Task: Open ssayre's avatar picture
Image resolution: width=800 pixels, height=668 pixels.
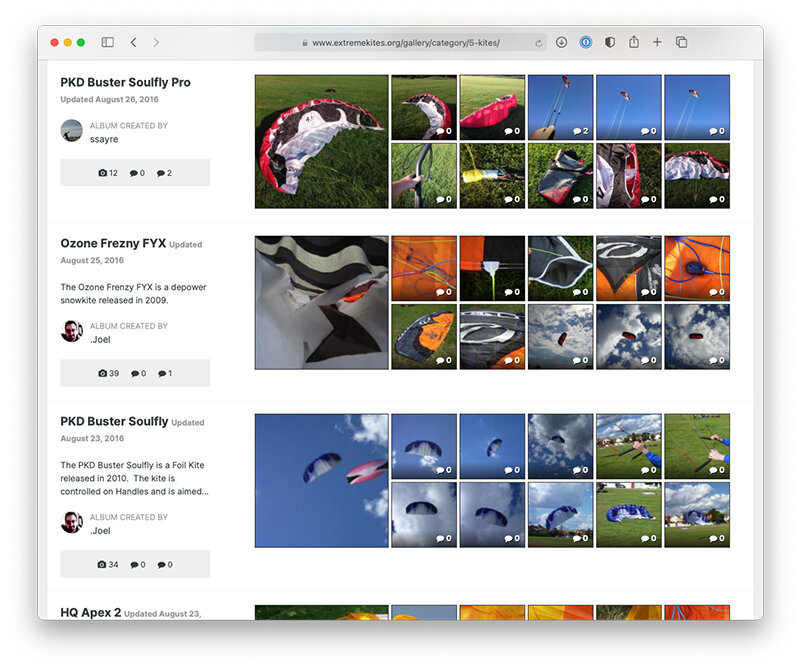Action: coord(71,131)
